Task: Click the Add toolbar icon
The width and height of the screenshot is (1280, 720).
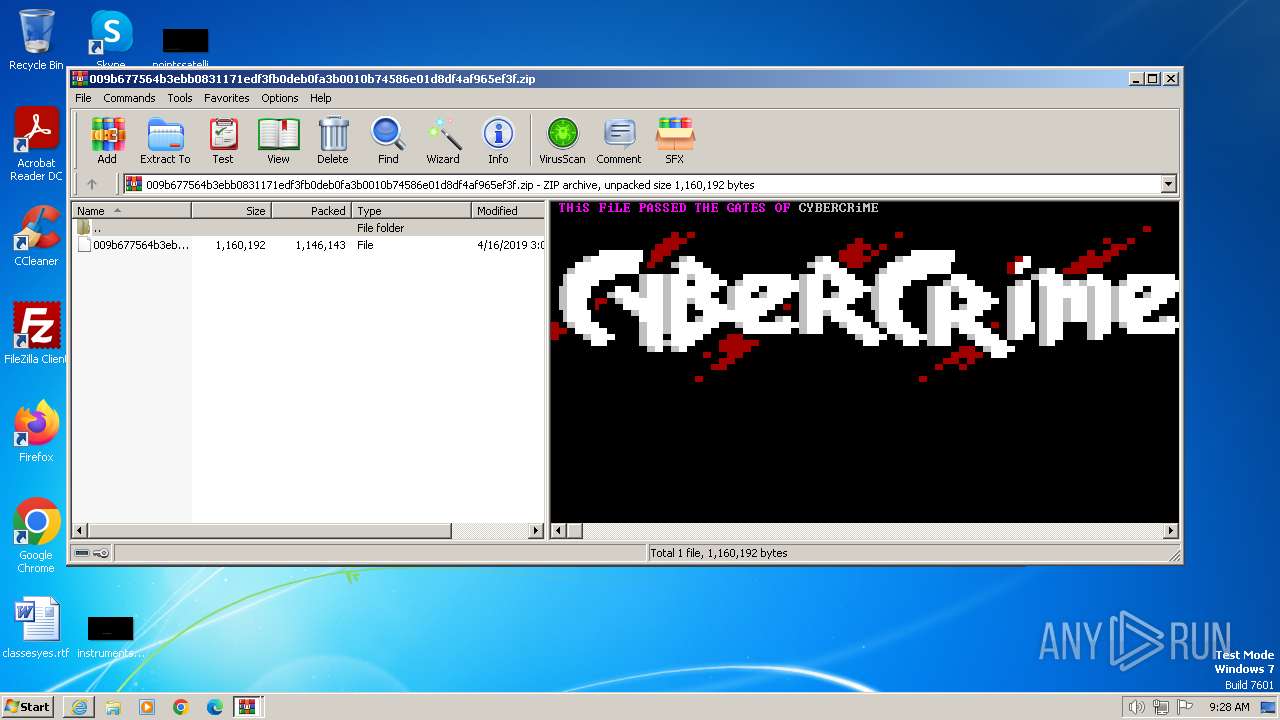Action: (x=107, y=141)
